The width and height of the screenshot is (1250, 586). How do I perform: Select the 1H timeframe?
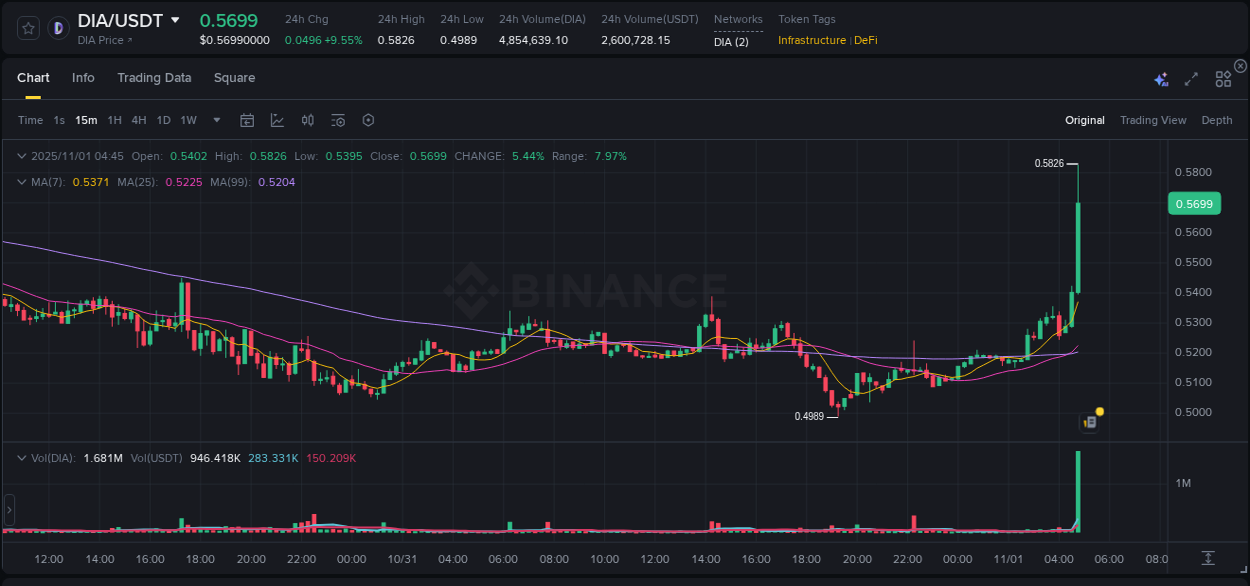click(x=116, y=120)
